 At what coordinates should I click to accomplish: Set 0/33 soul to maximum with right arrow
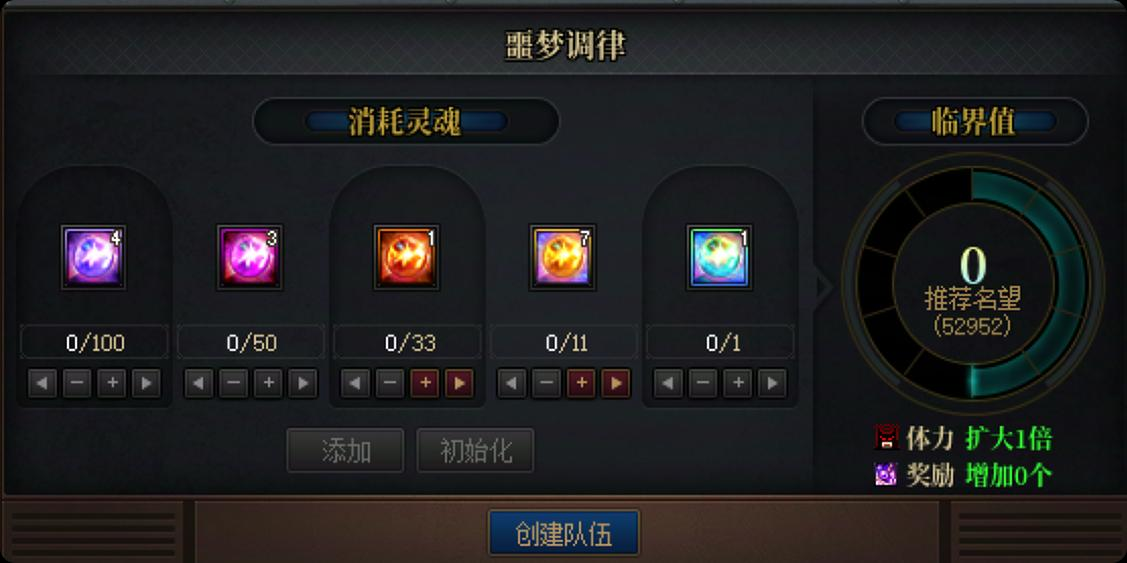coord(459,383)
